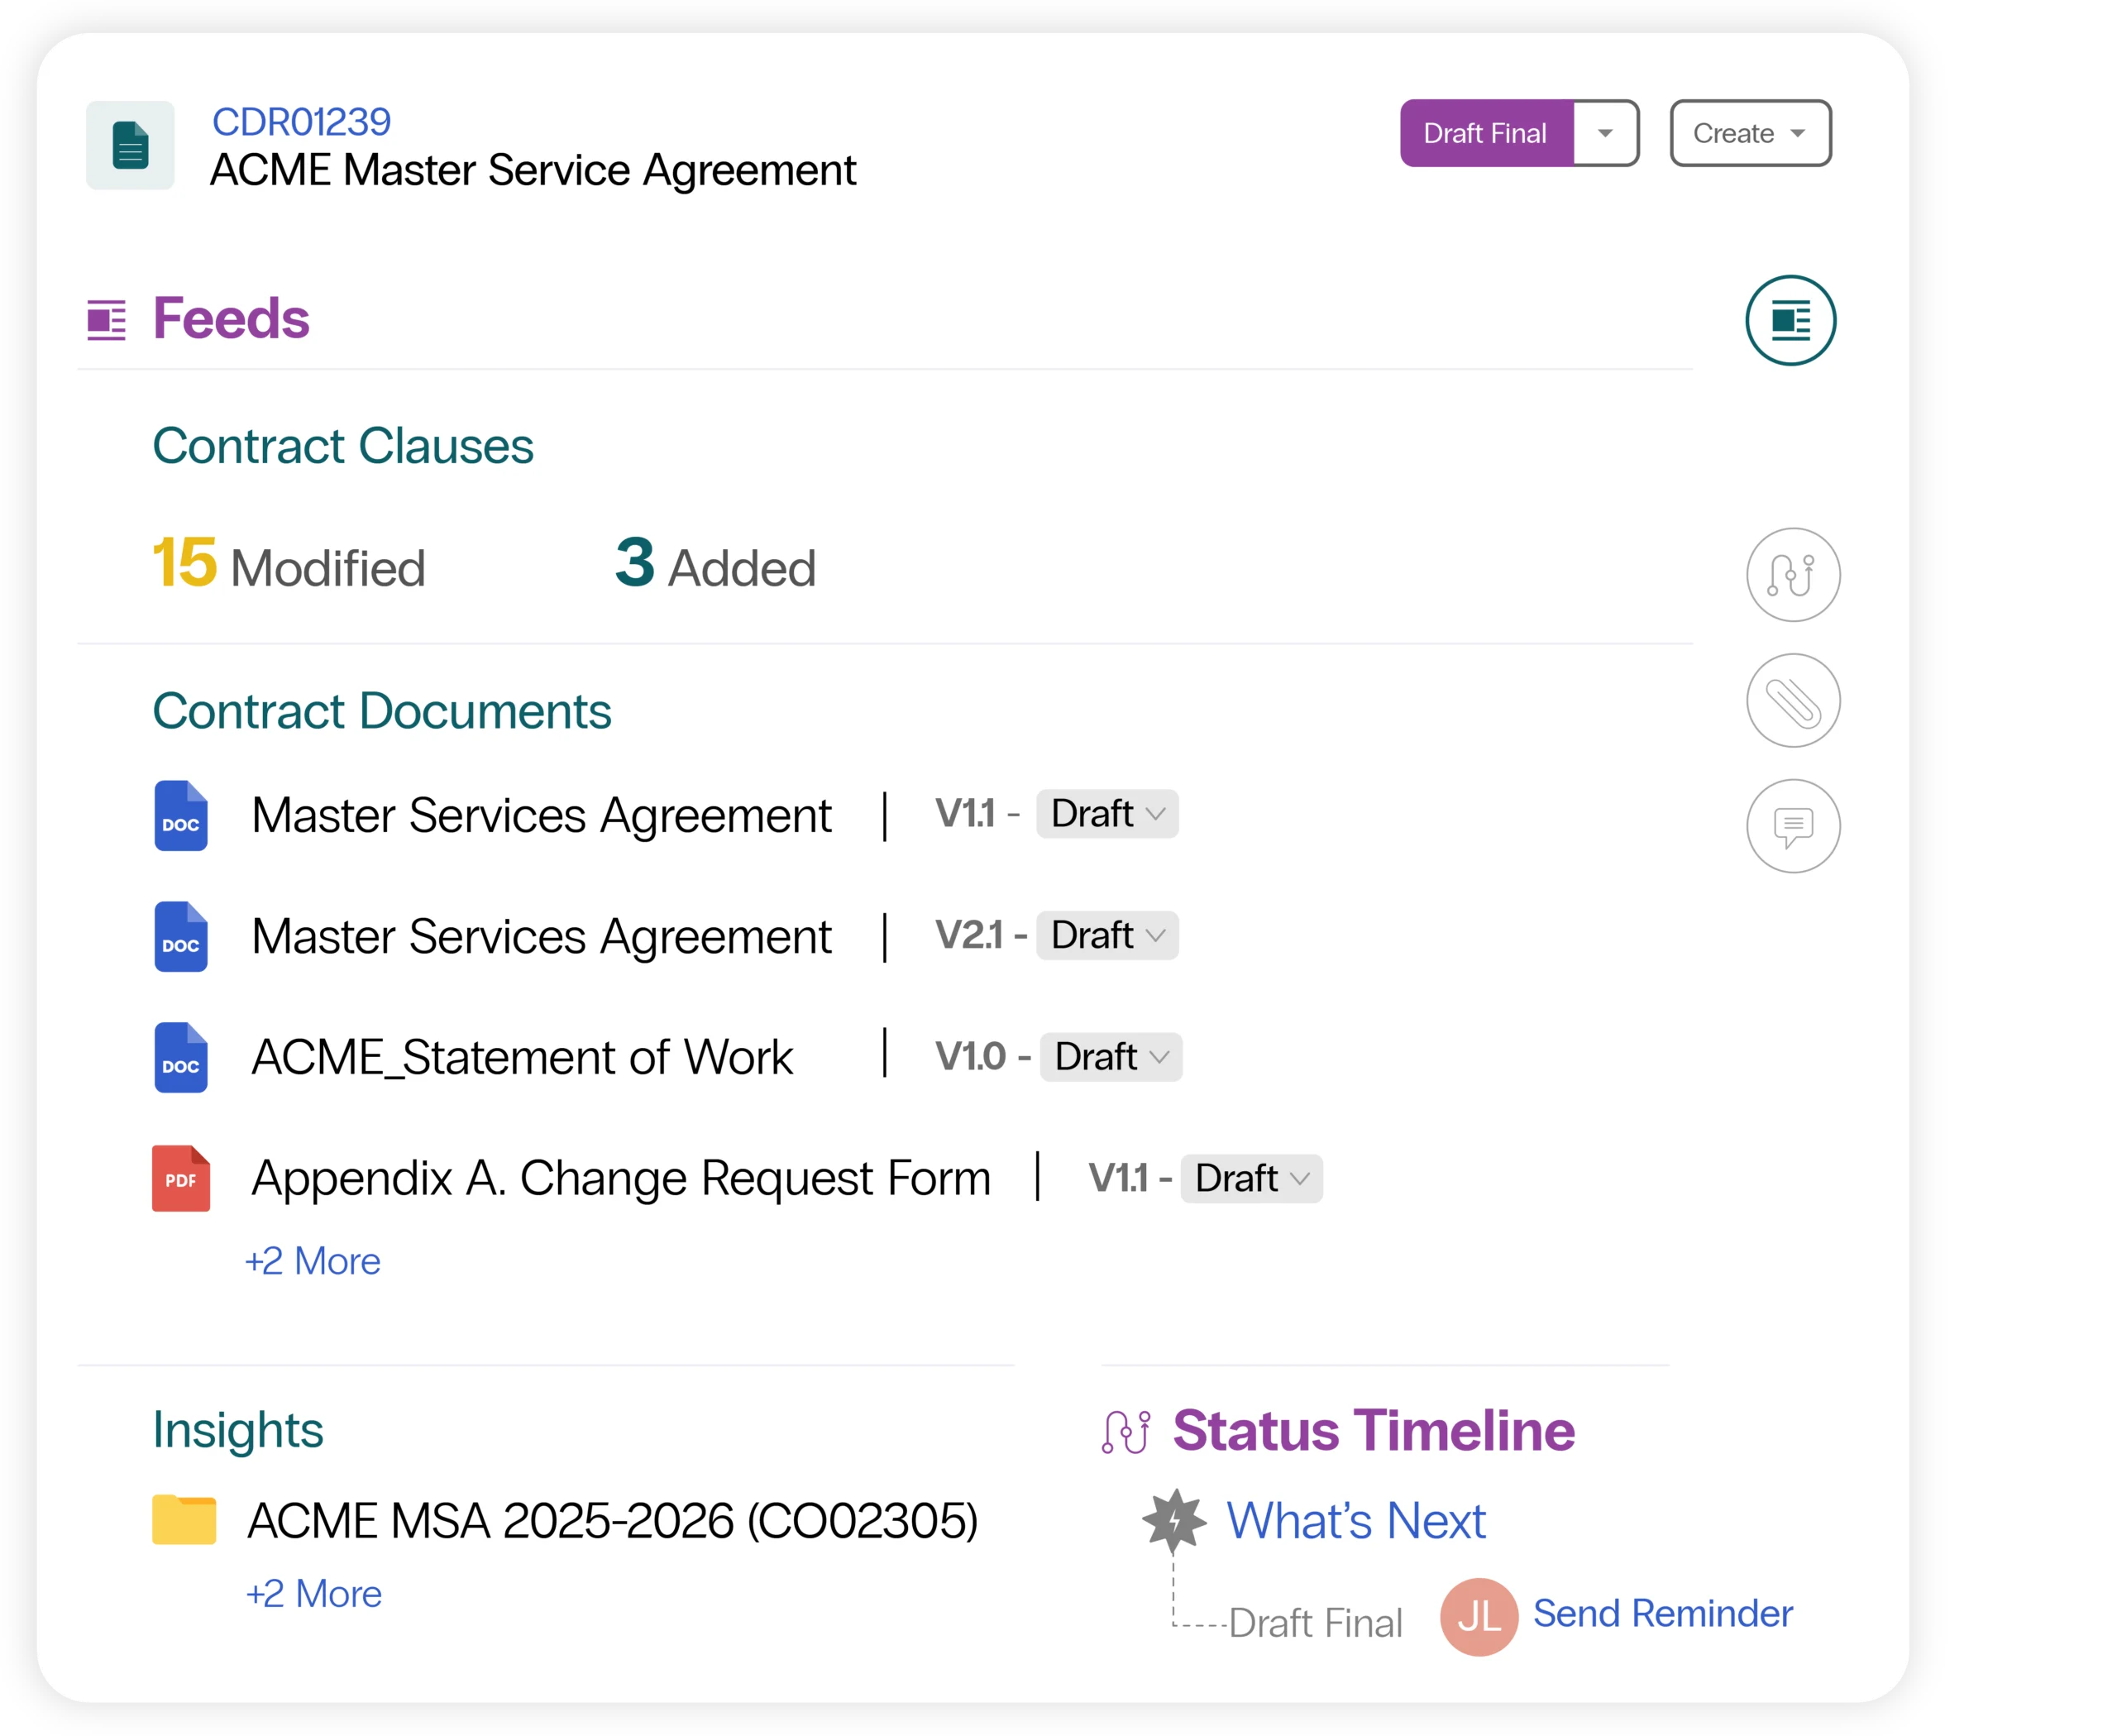Click Send Reminder link
Screen dimensions: 2117x1736
[x=1662, y=1614]
